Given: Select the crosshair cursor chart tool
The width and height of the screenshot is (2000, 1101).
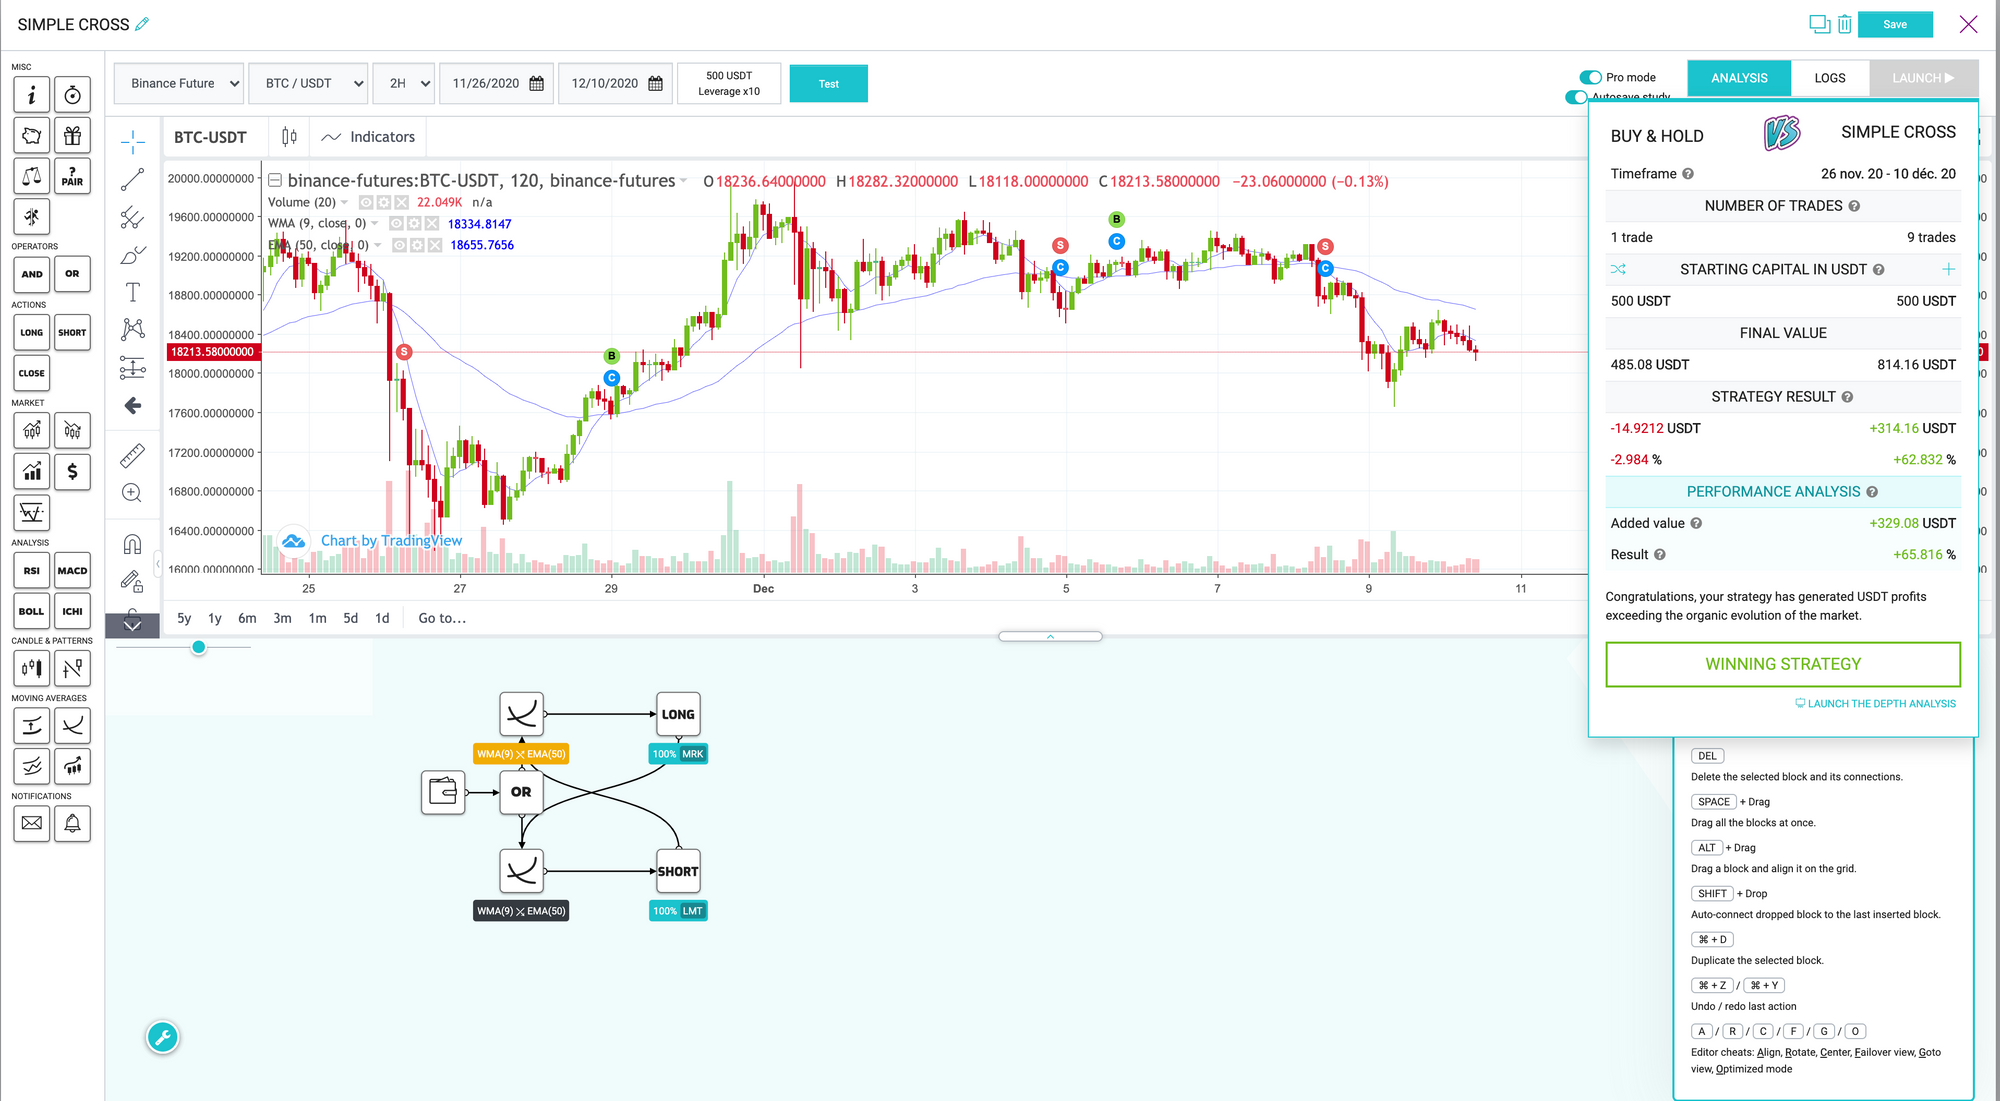Looking at the screenshot, I should [x=133, y=142].
